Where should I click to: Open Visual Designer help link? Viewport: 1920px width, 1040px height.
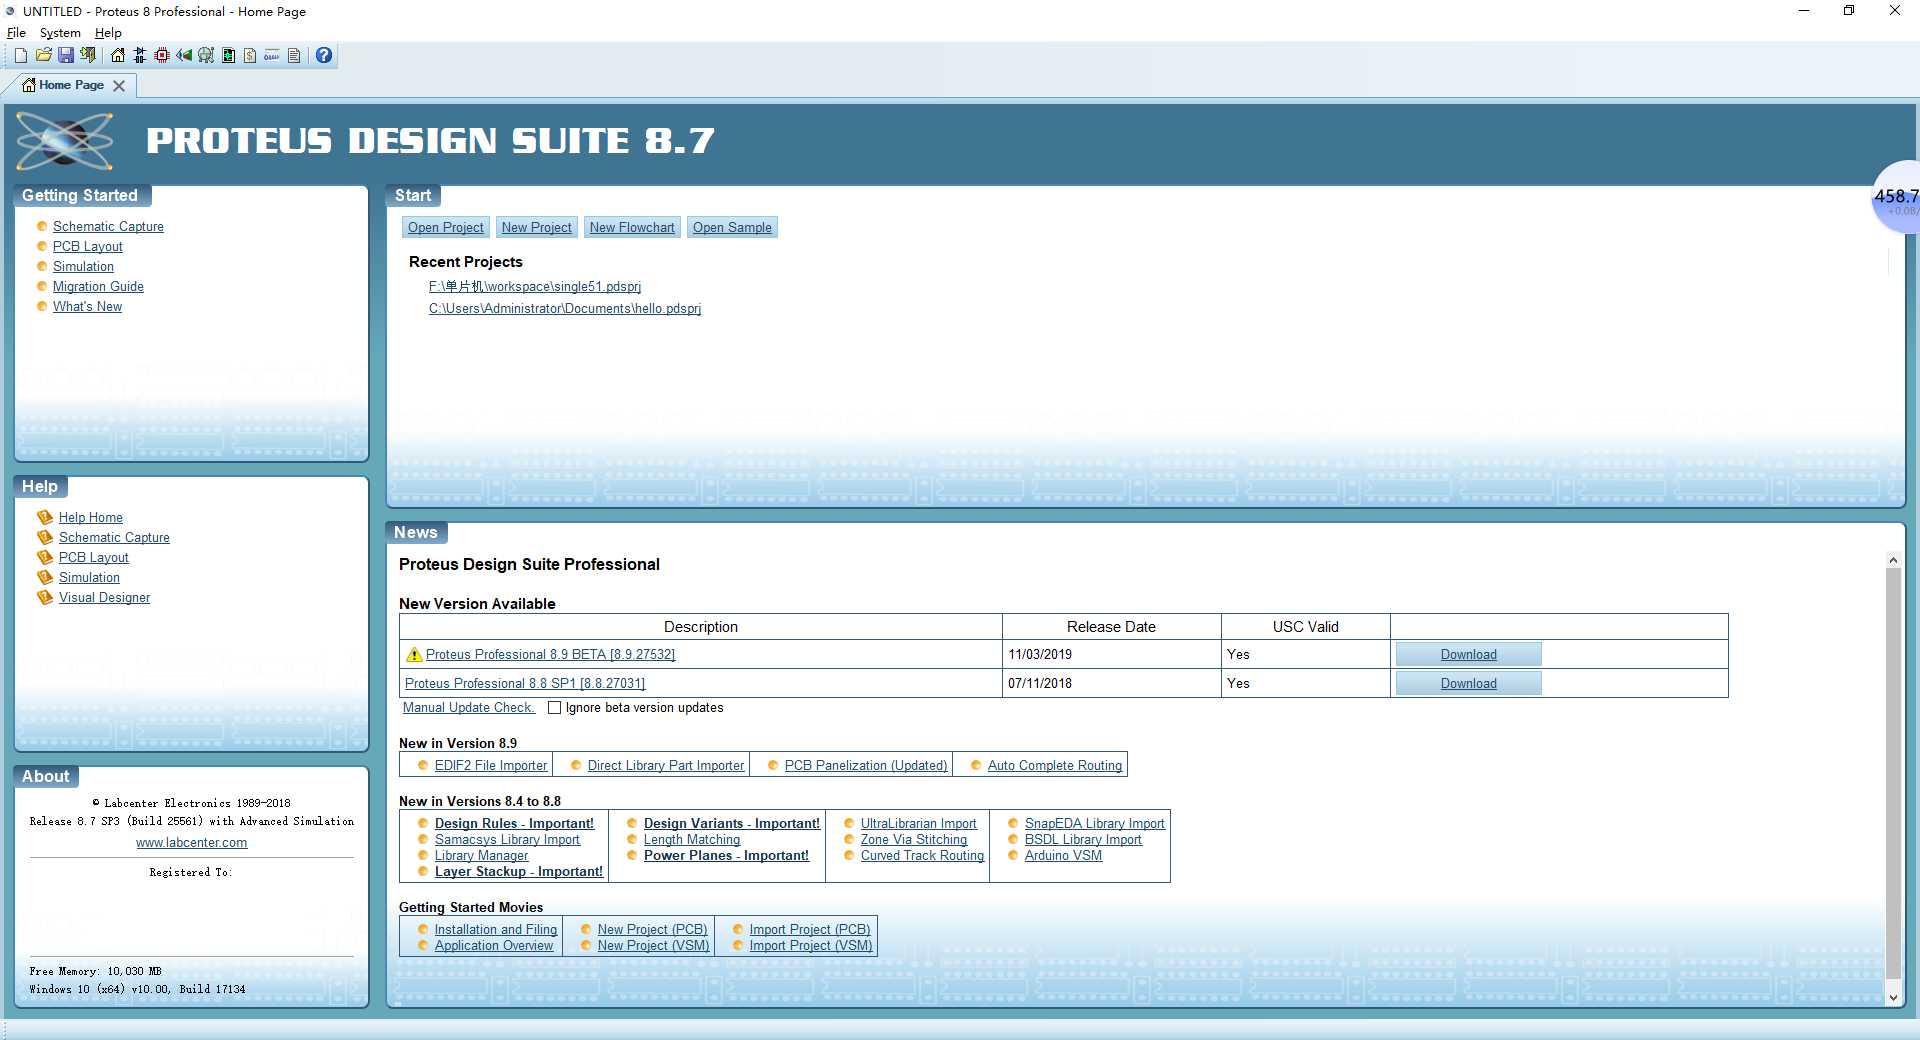click(104, 598)
